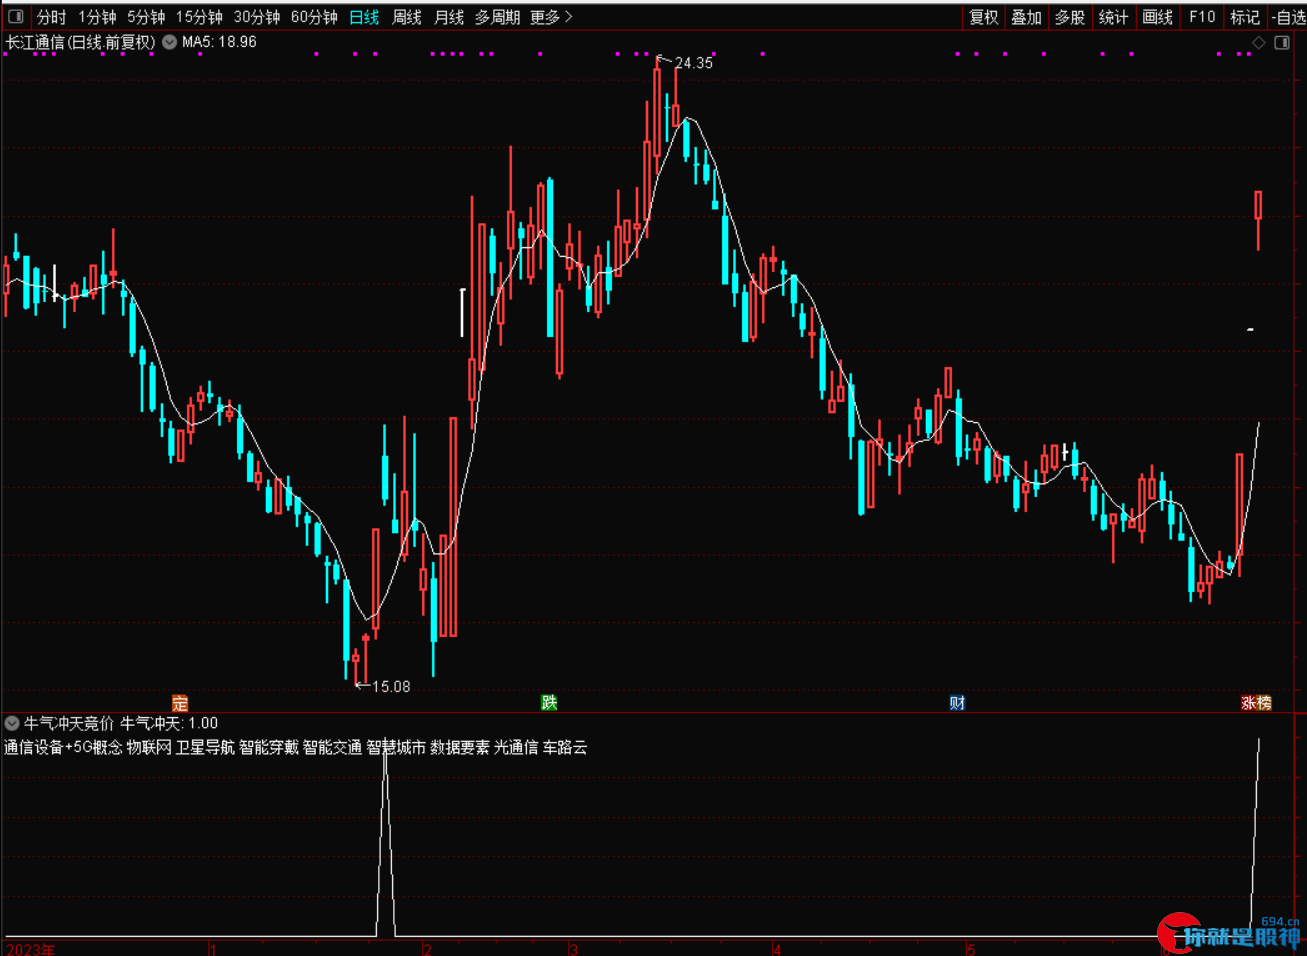Click the blue 财 event marker
The width and height of the screenshot is (1307, 956).
(957, 703)
